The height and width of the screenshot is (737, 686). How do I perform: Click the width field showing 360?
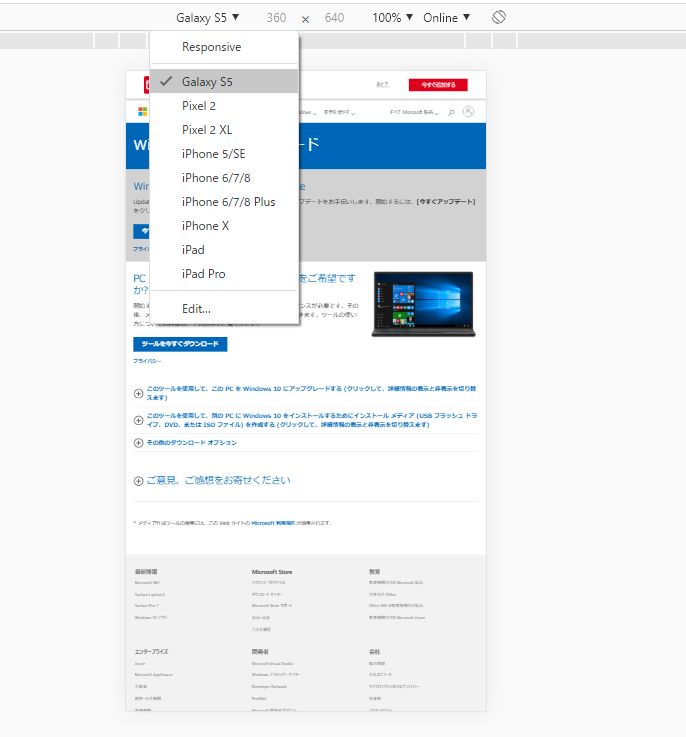coord(276,18)
